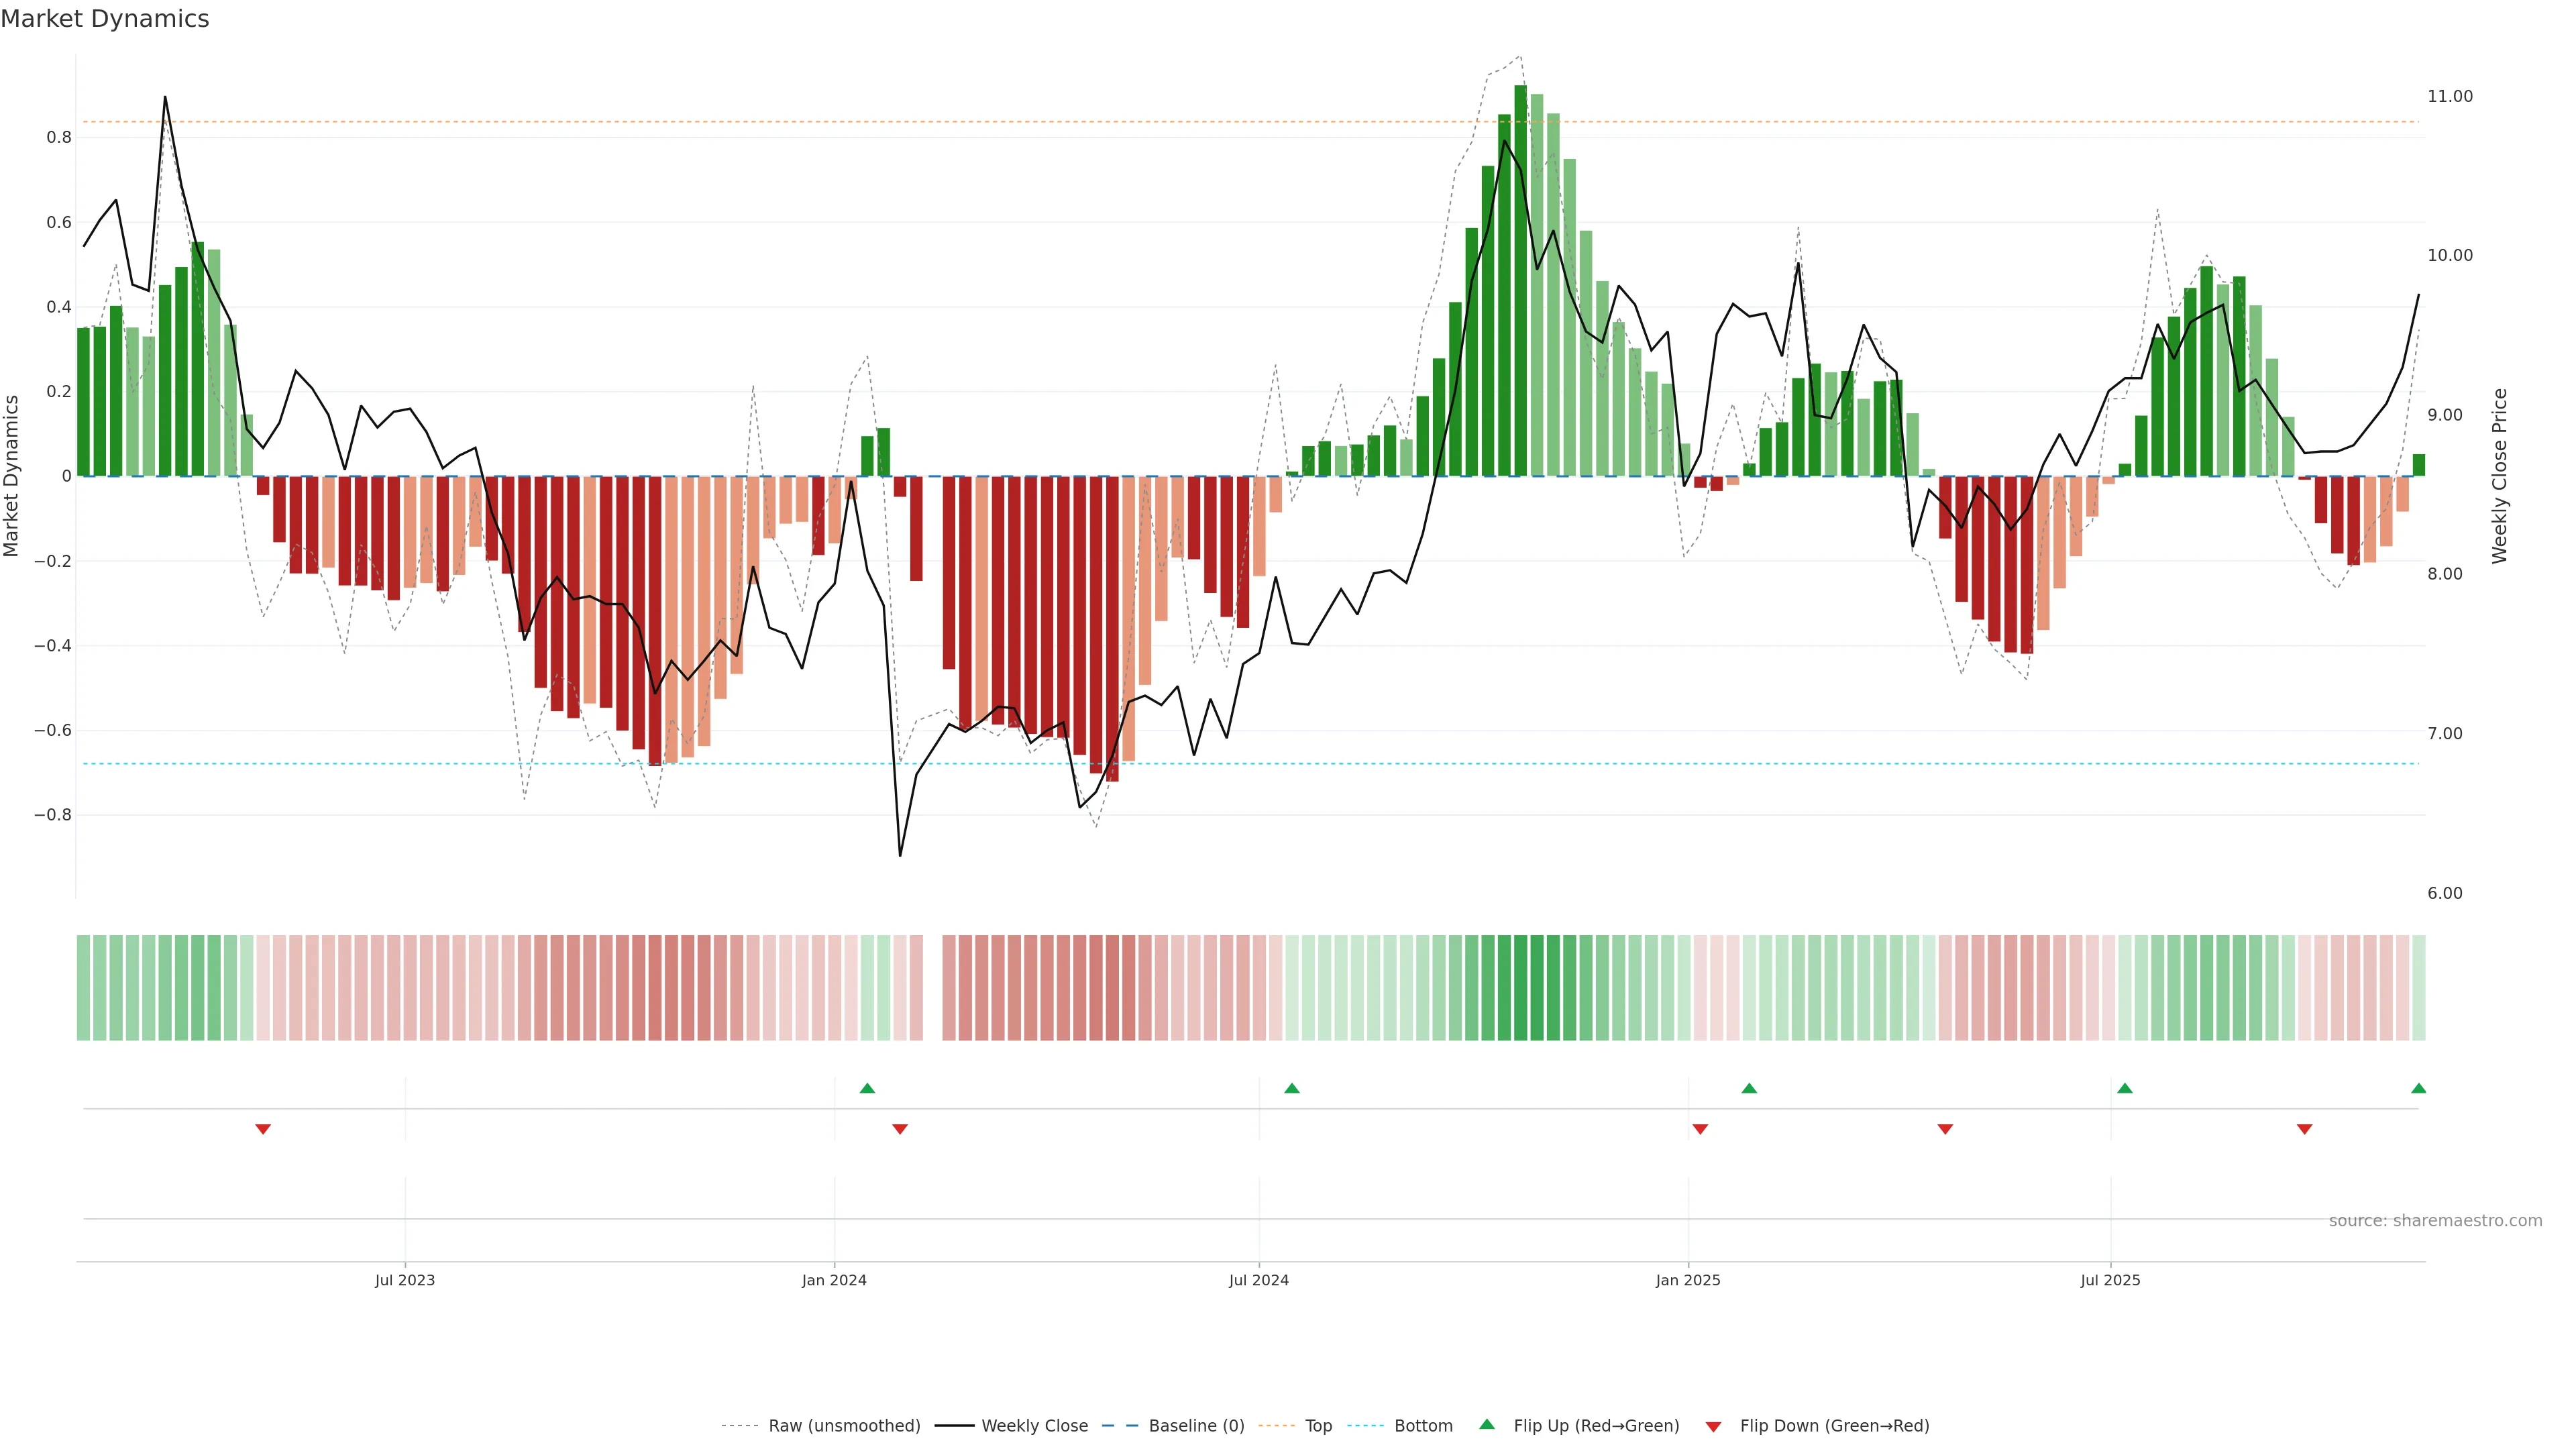Click the Jul 2023 axis label
Screen dimensions: 2576x1449
[x=405, y=1280]
